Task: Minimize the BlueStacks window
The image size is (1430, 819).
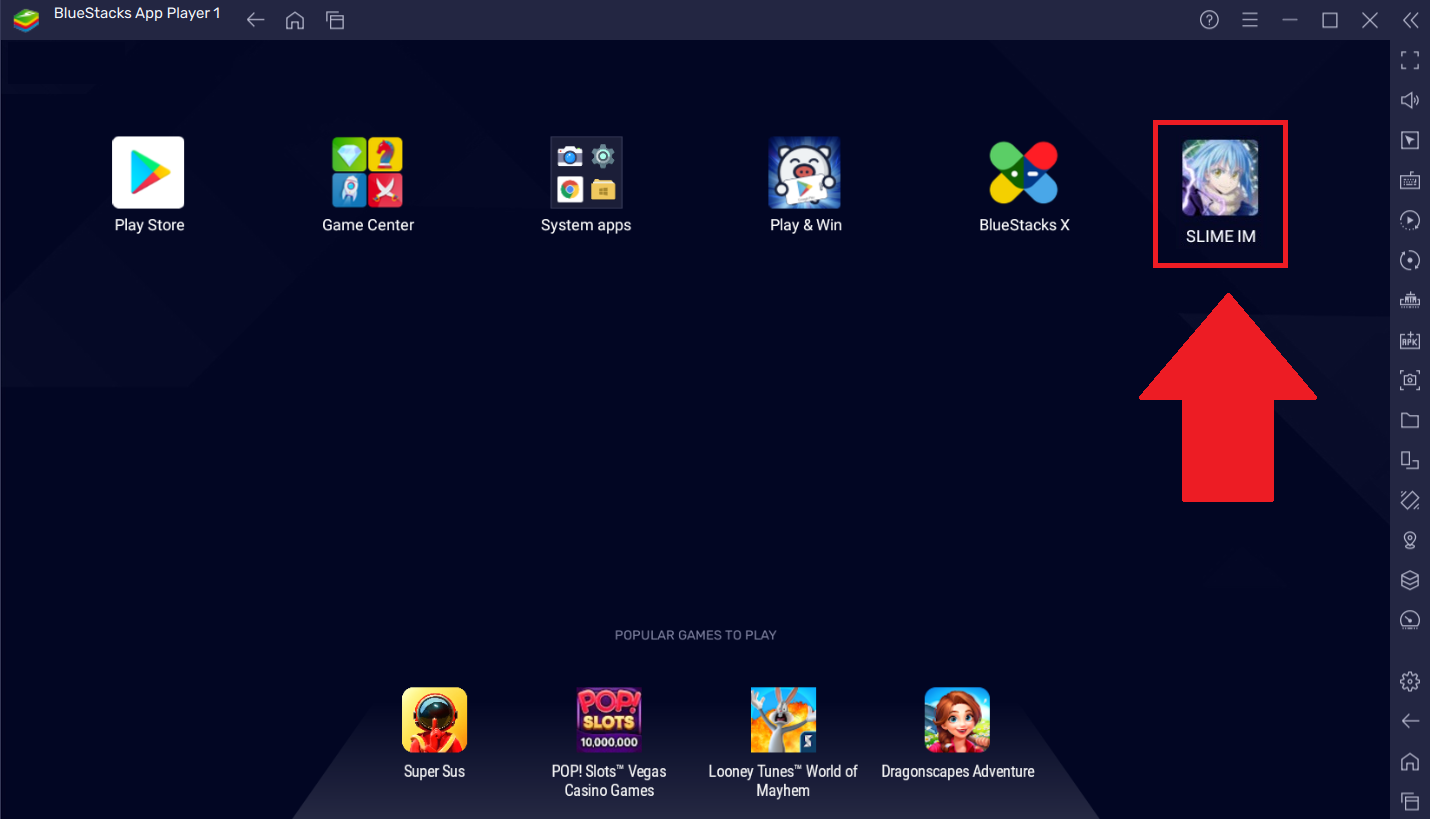Action: pos(1290,20)
